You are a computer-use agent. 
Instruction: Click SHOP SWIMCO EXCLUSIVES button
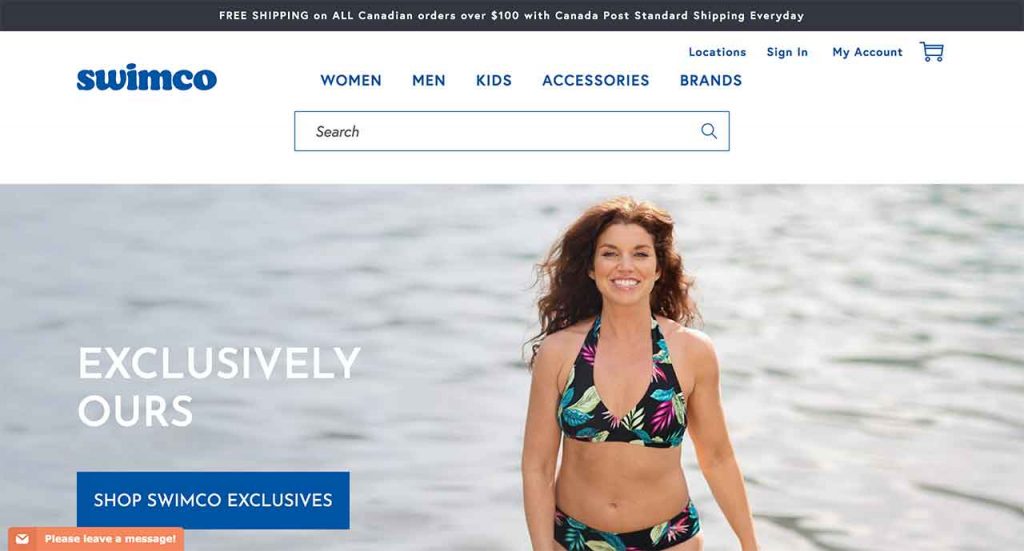[213, 500]
